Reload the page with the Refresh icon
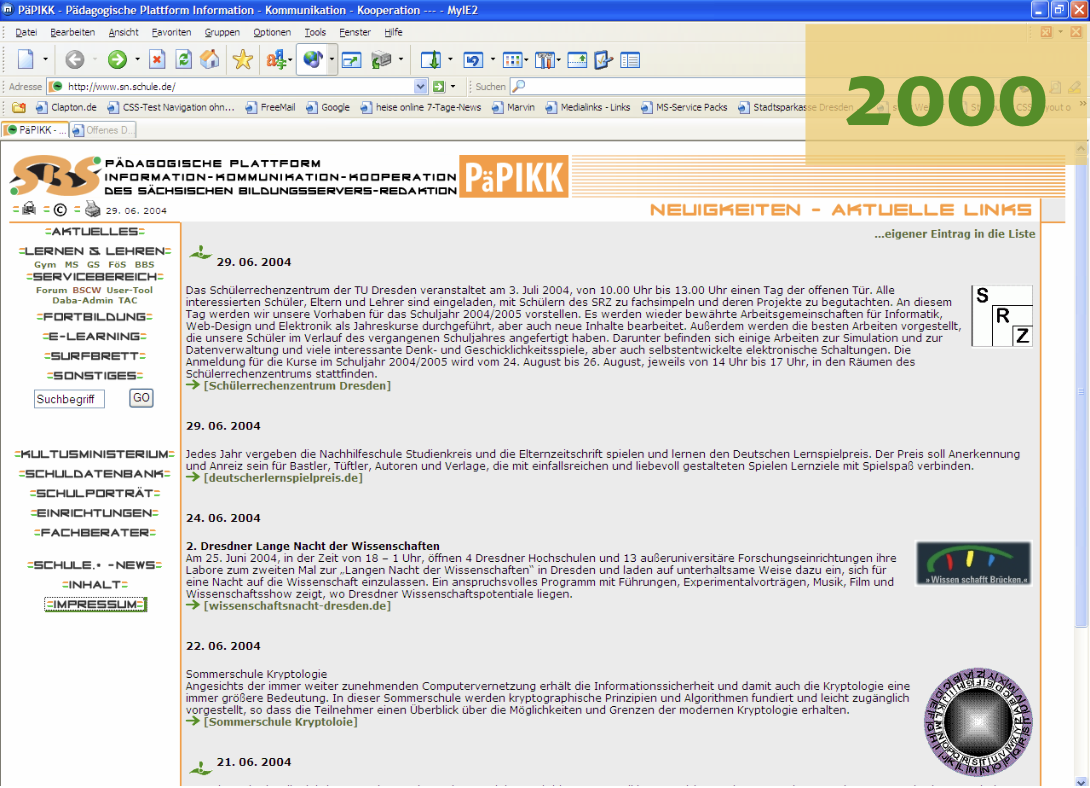 pos(183,60)
